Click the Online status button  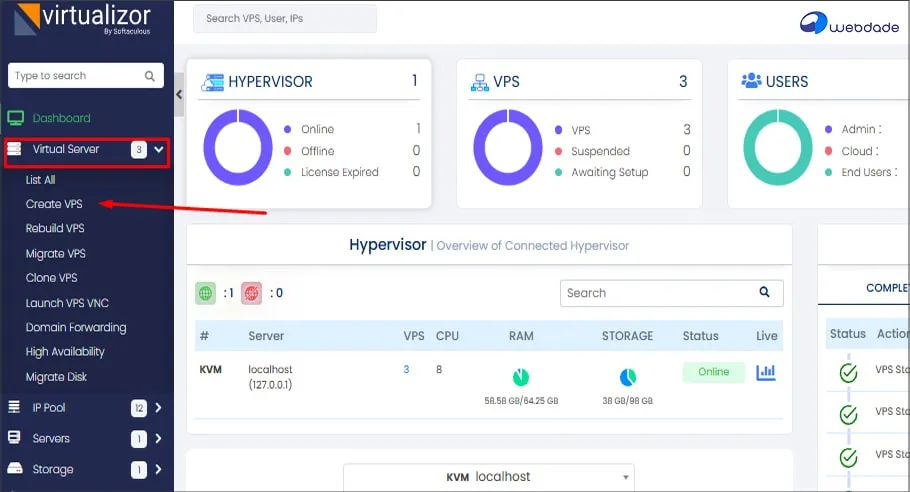(713, 372)
